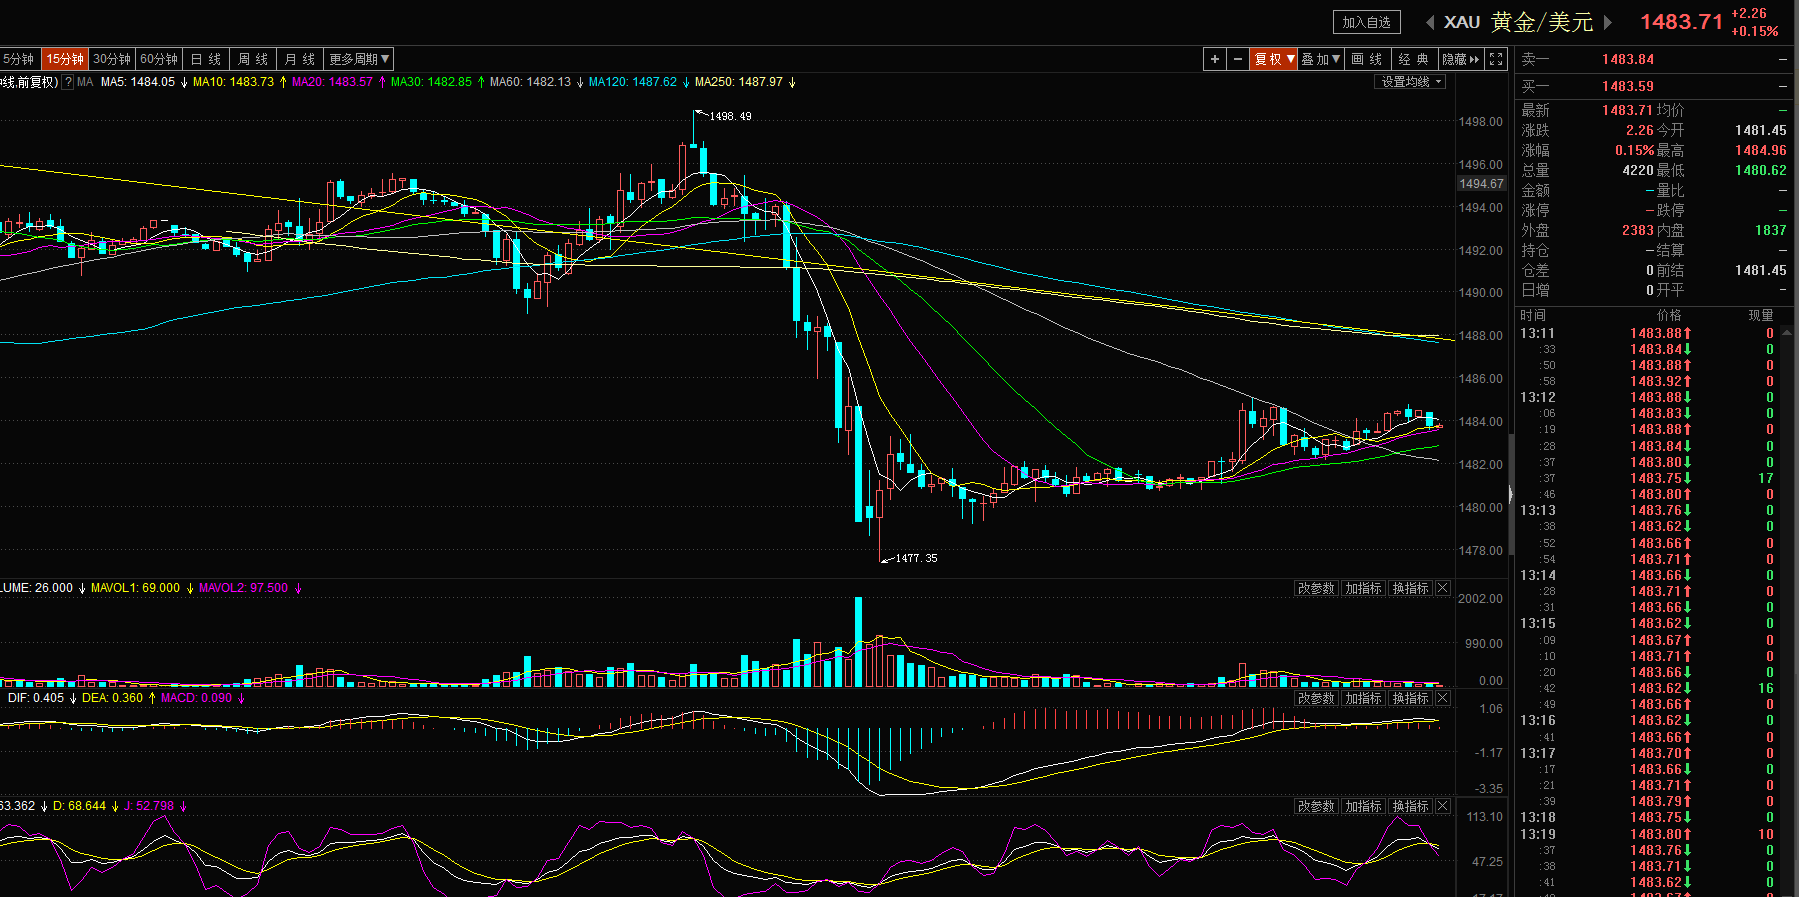Click the MA help question mark icon
Screen dimensions: 1799x897
click(x=68, y=82)
